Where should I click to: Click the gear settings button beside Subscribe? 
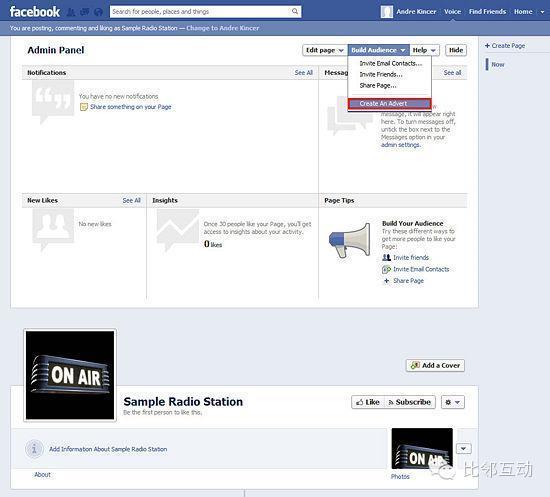point(452,402)
